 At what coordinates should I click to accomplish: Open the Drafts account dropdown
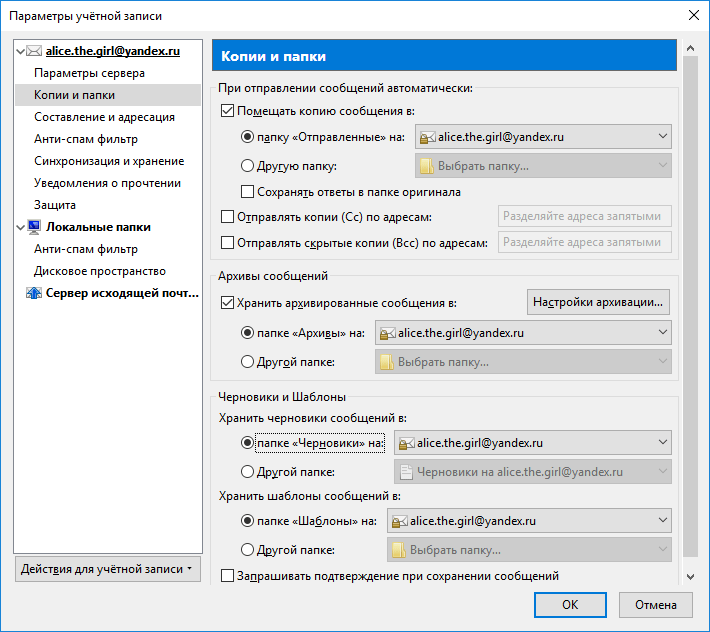point(533,443)
